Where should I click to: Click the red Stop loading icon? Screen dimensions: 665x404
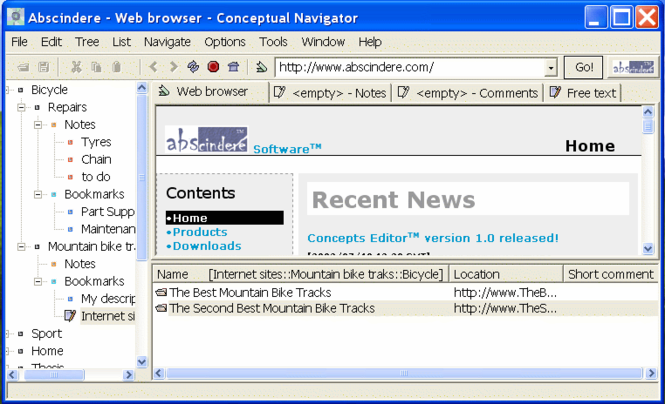click(213, 67)
